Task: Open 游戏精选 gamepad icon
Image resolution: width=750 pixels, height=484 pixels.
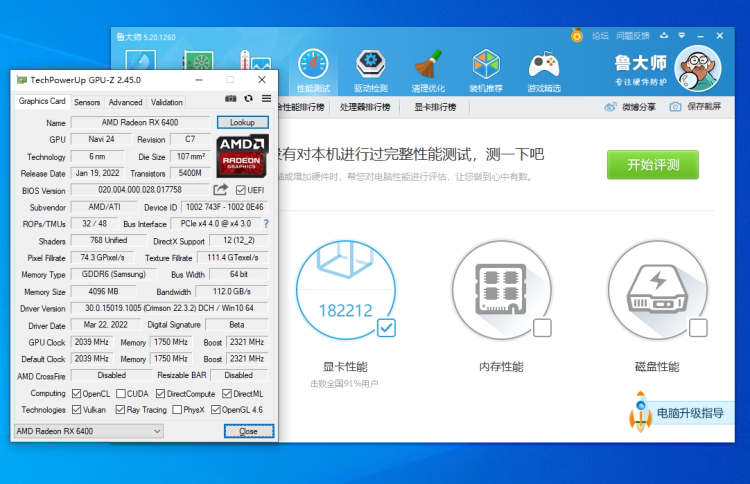Action: (x=544, y=65)
